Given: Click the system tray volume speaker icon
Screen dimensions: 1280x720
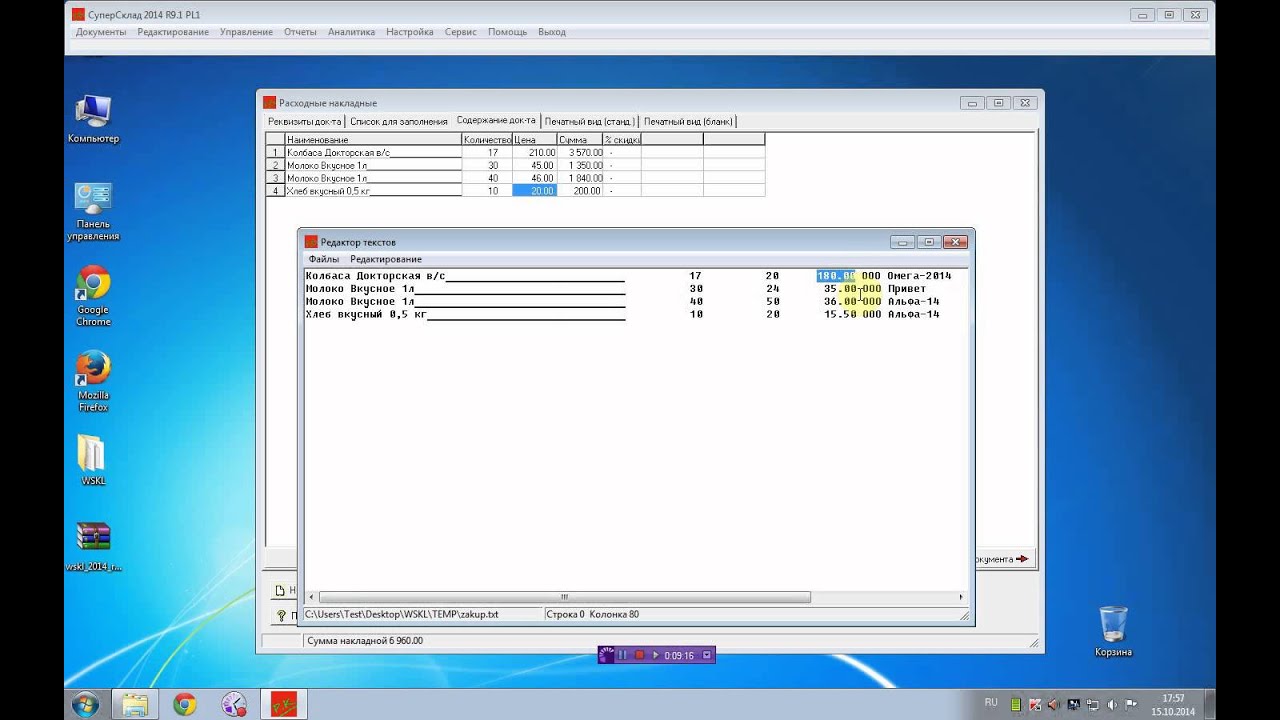Looking at the screenshot, I should (x=1112, y=704).
